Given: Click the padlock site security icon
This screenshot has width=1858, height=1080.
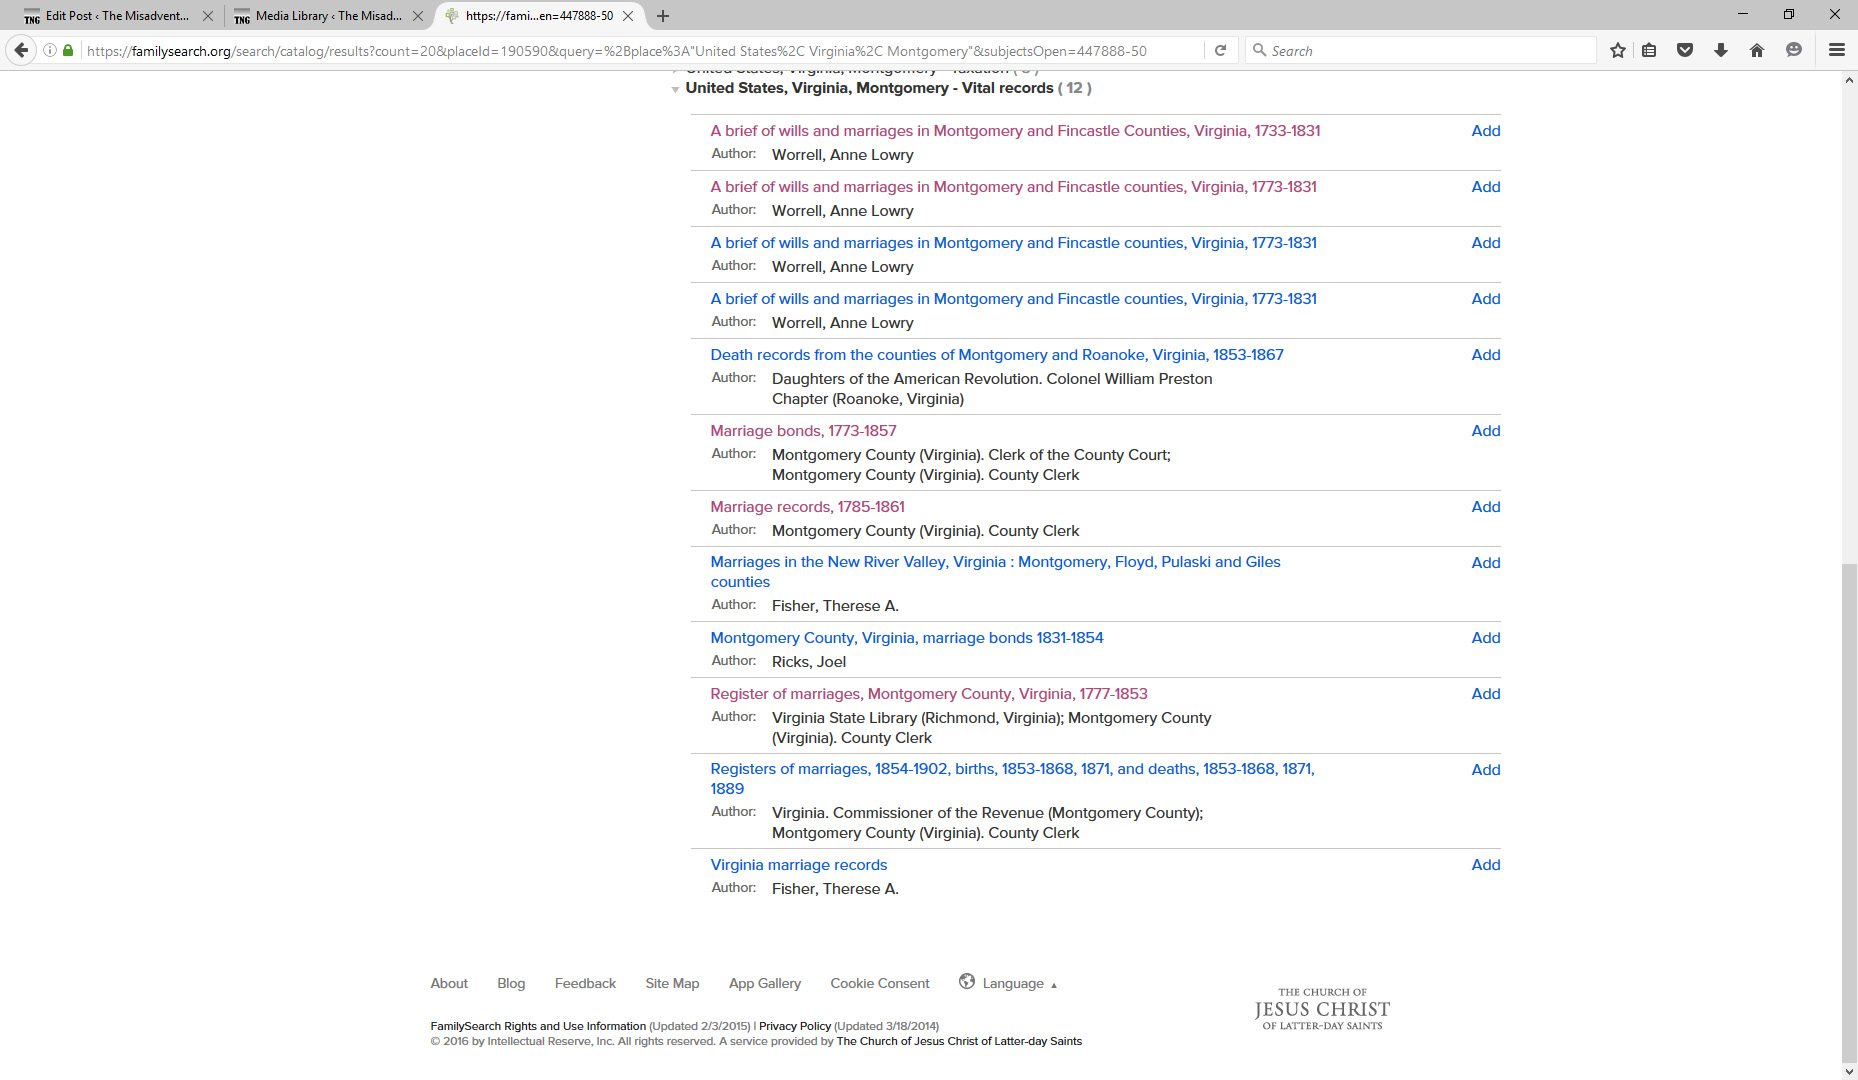Looking at the screenshot, I should point(68,50).
